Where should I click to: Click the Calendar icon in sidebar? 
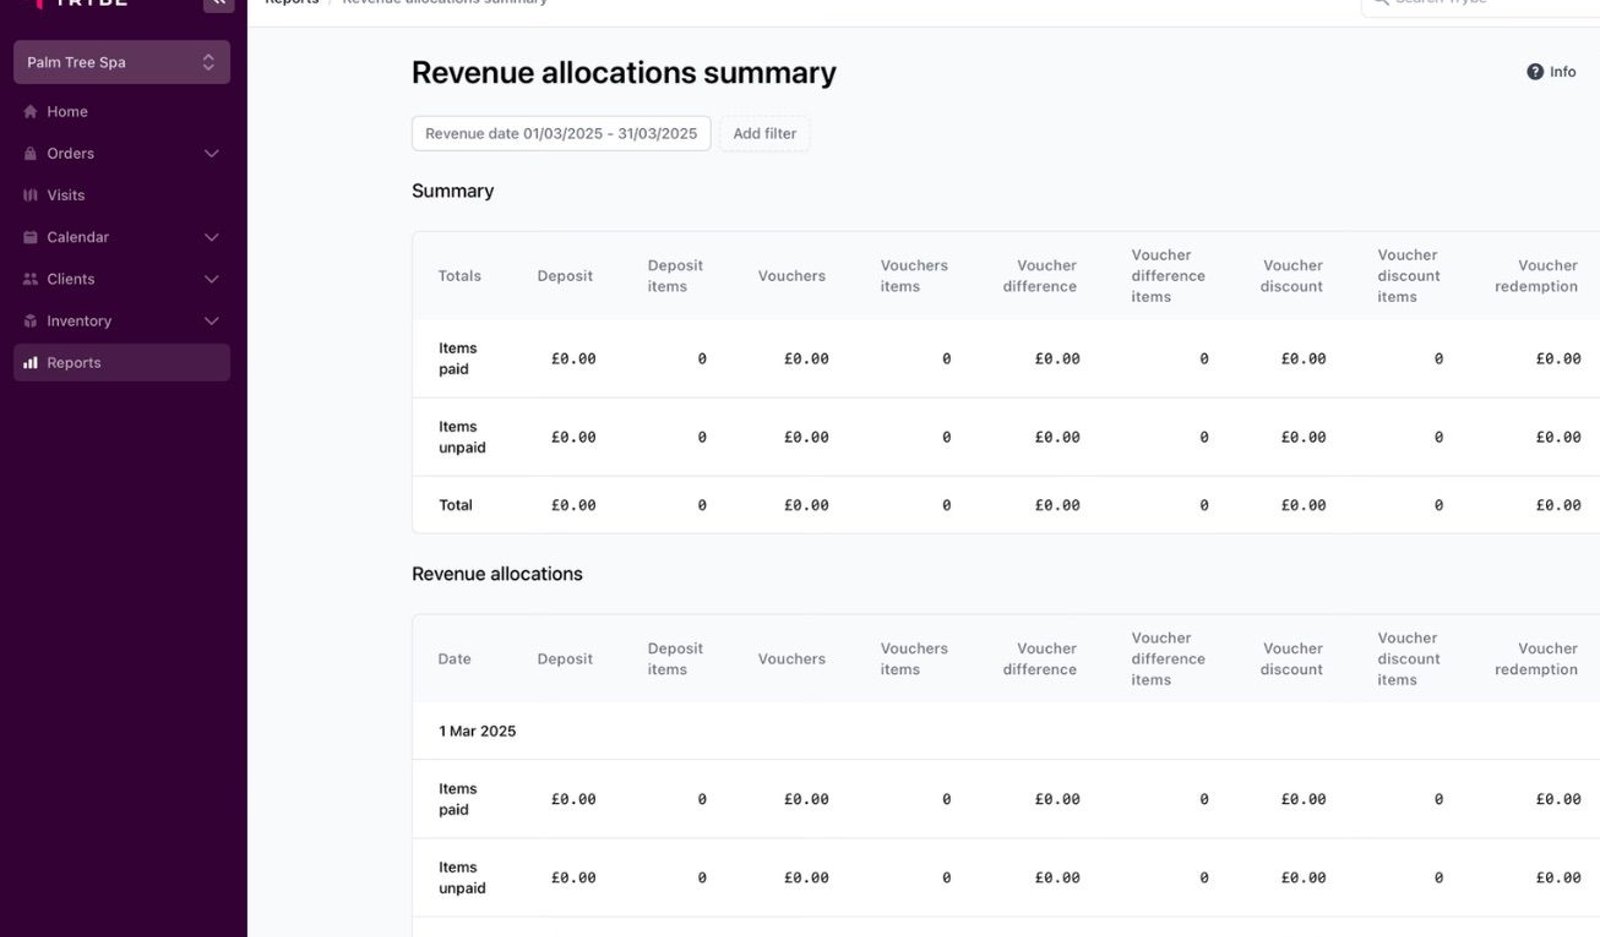[x=30, y=238]
